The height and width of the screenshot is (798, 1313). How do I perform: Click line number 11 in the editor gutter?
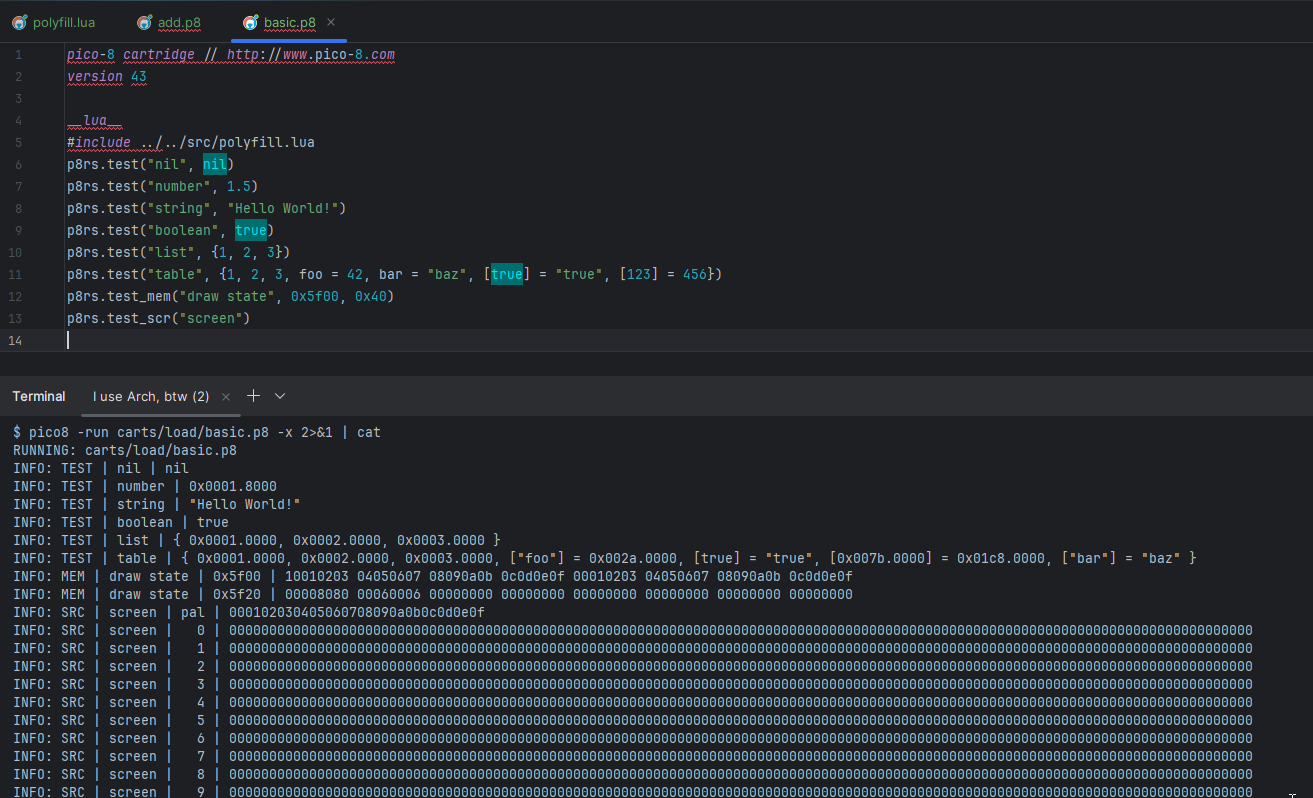point(16,274)
